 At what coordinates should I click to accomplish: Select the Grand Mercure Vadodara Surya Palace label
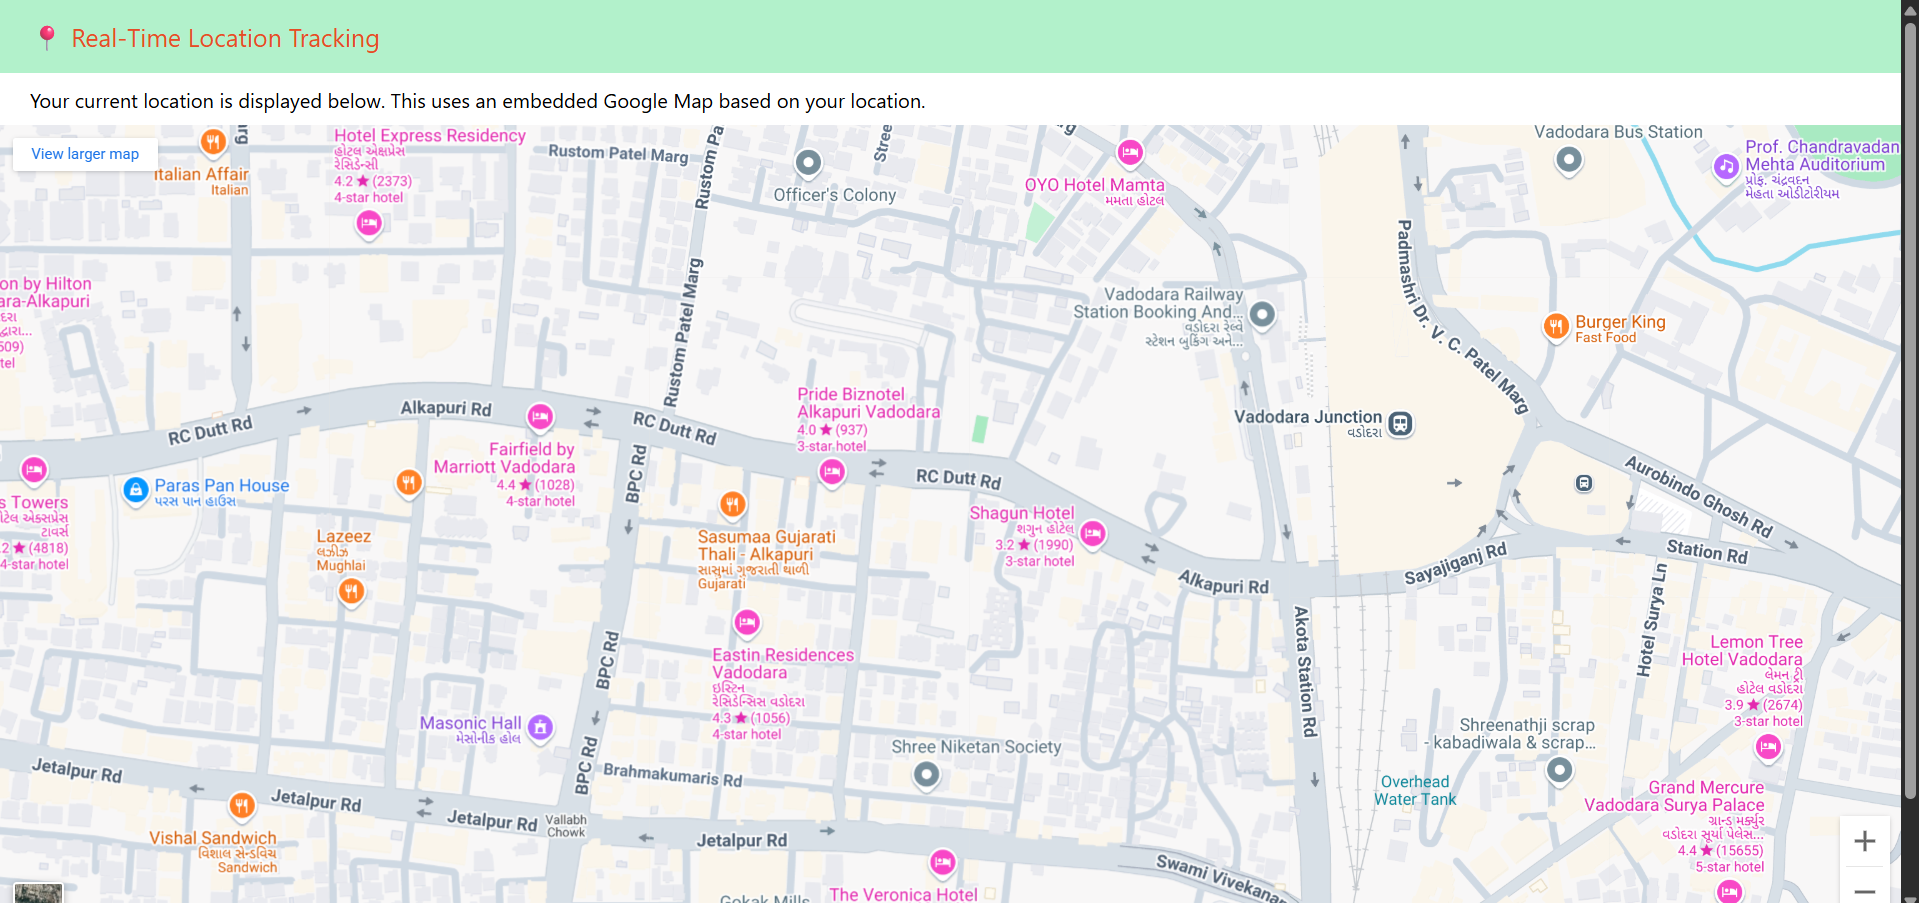[1674, 796]
